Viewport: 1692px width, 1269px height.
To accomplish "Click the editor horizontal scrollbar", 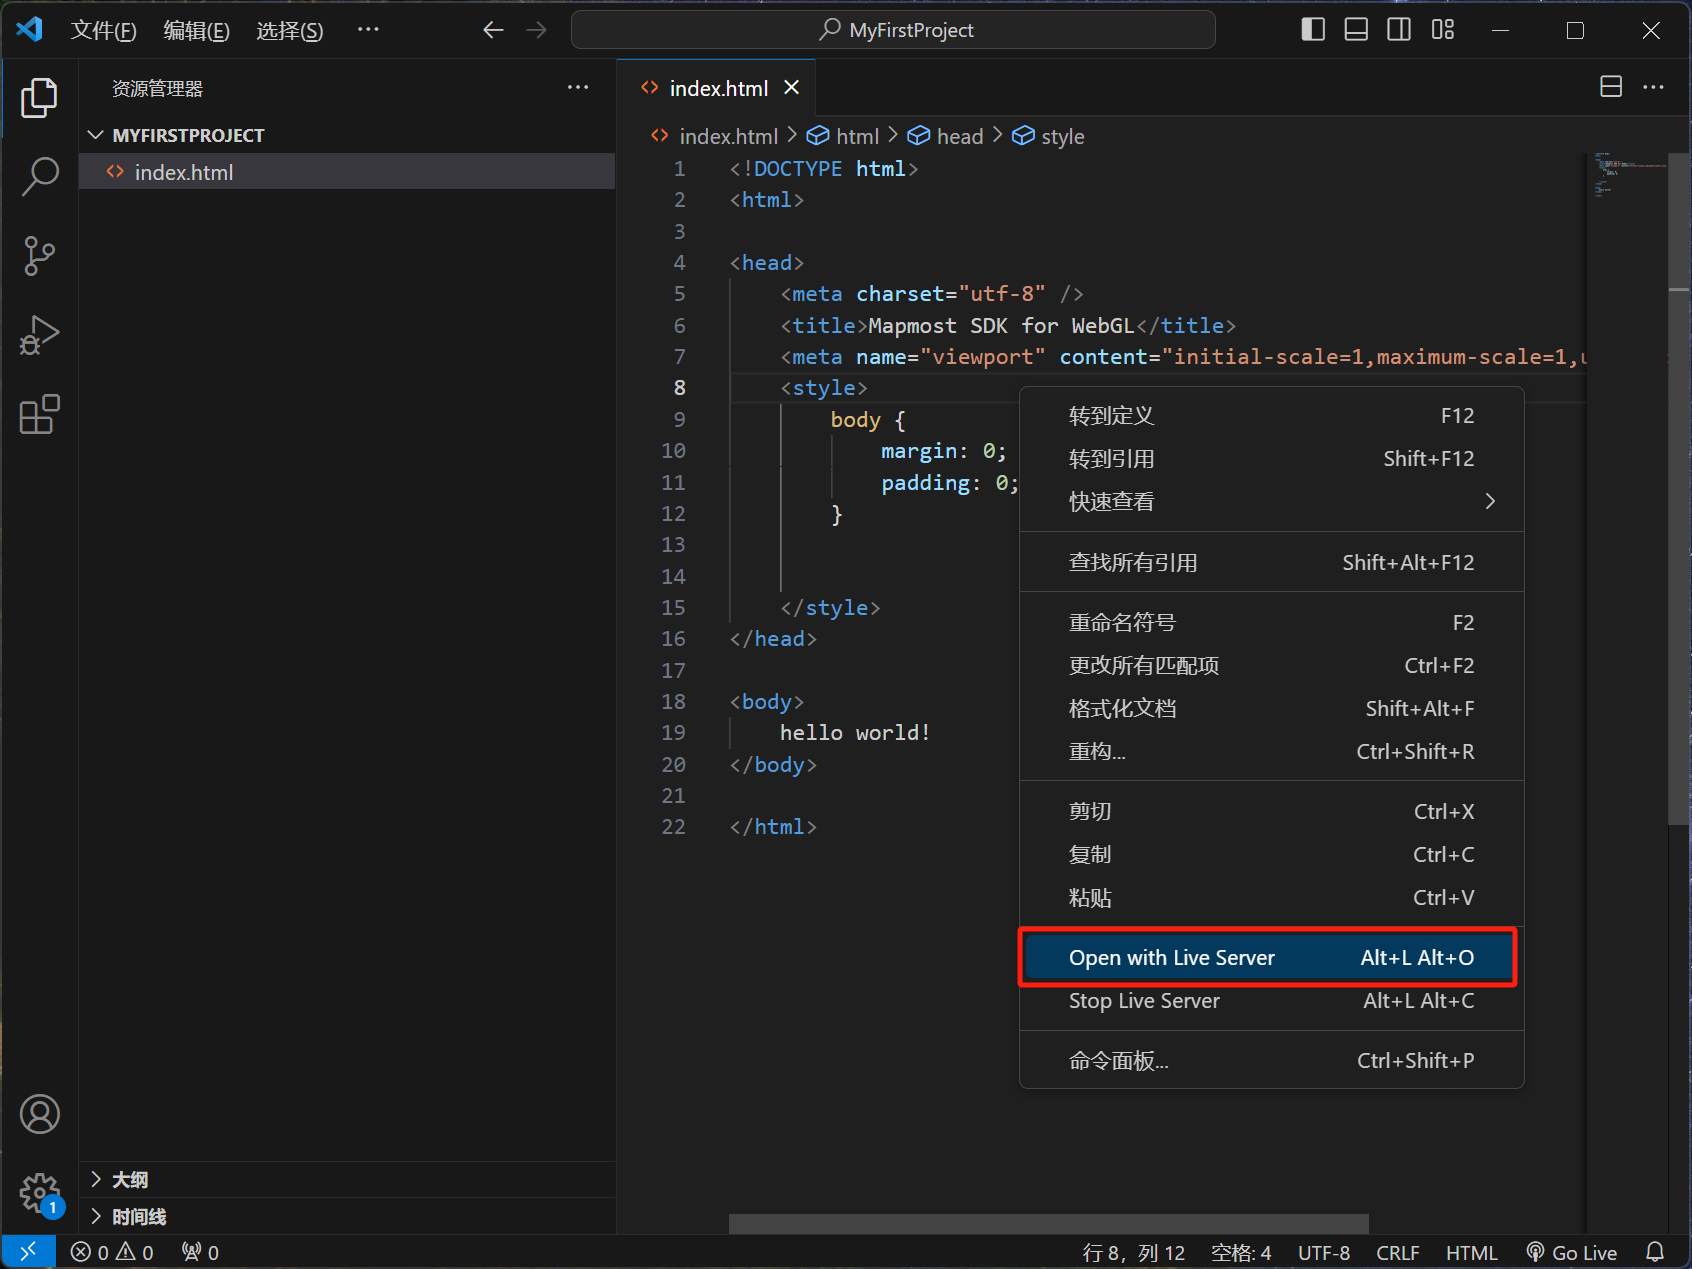I will (x=1048, y=1224).
